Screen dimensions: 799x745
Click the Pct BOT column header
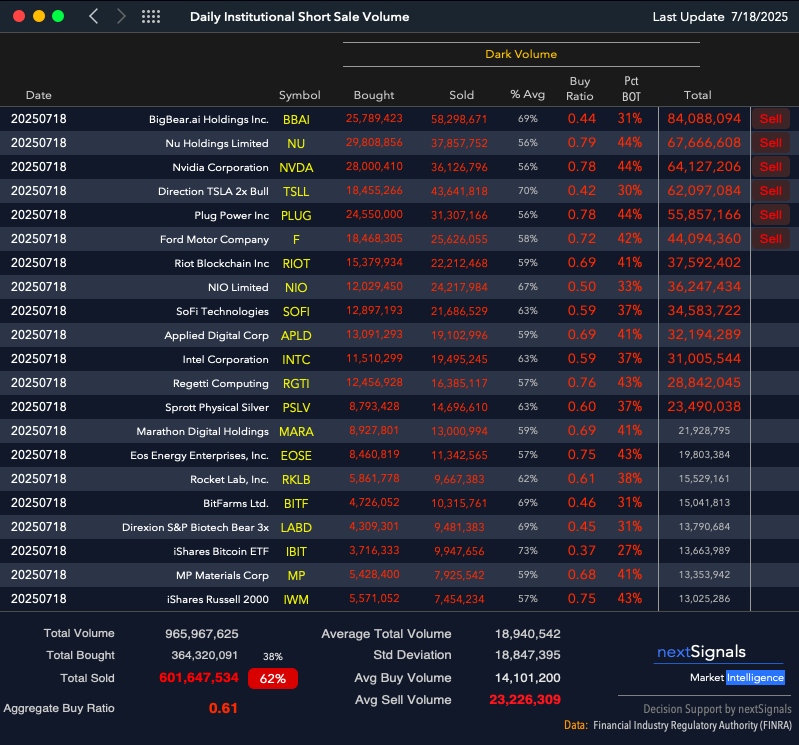tap(631, 89)
